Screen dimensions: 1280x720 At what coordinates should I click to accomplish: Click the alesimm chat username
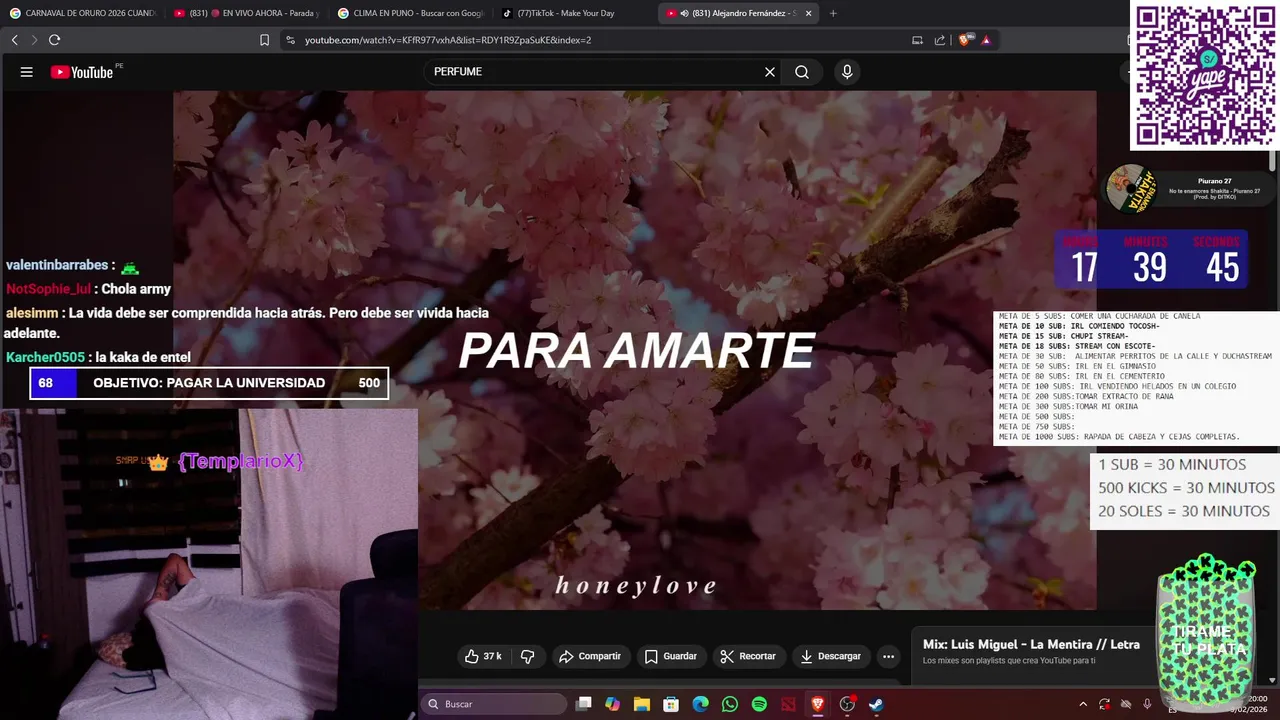click(31, 313)
